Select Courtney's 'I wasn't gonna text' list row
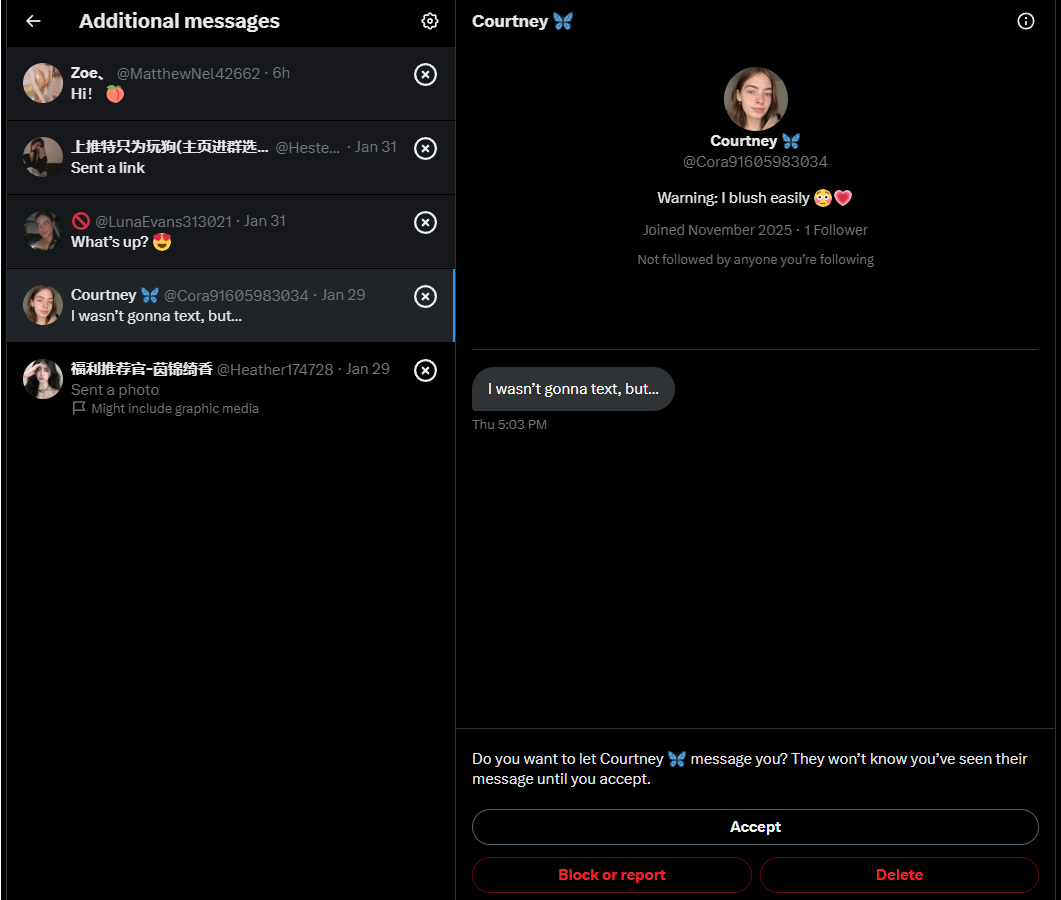 click(231, 305)
